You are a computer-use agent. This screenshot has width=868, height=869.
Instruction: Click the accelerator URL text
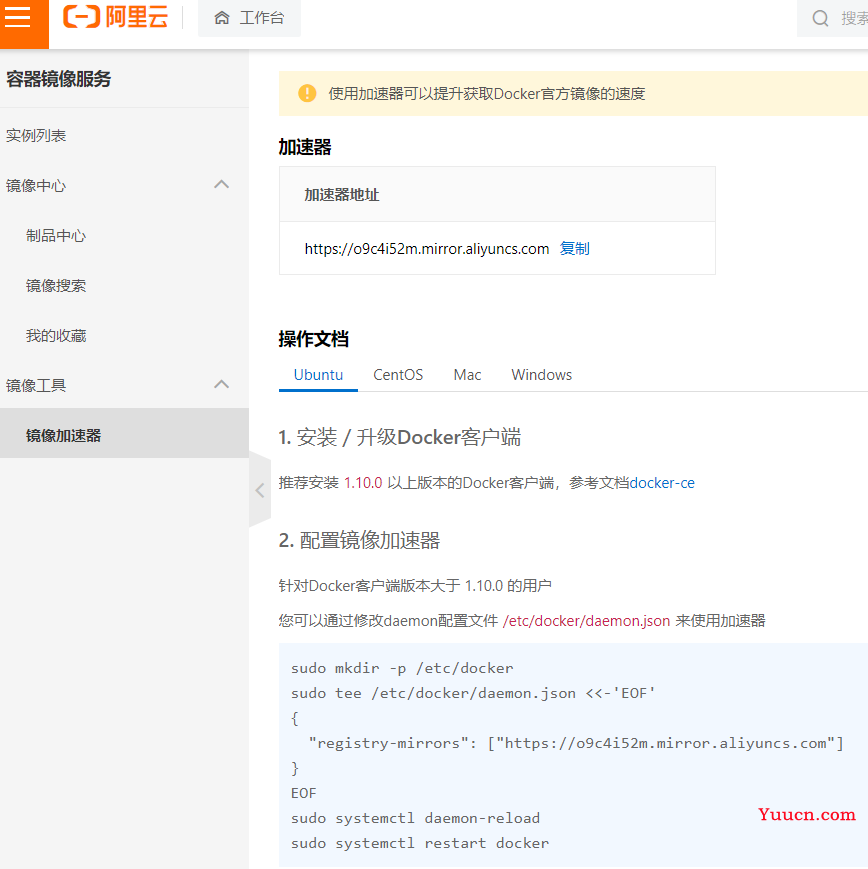click(427, 249)
